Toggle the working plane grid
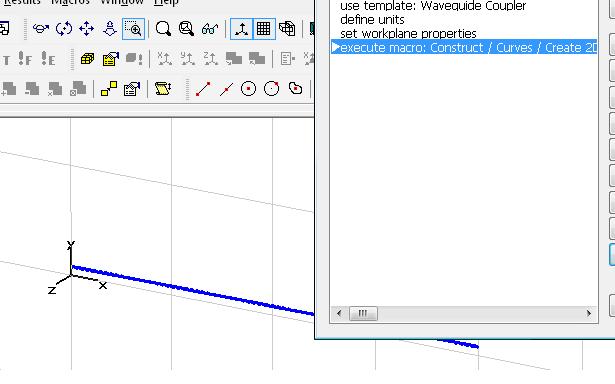Viewport: 615px width, 384px height. click(264, 29)
